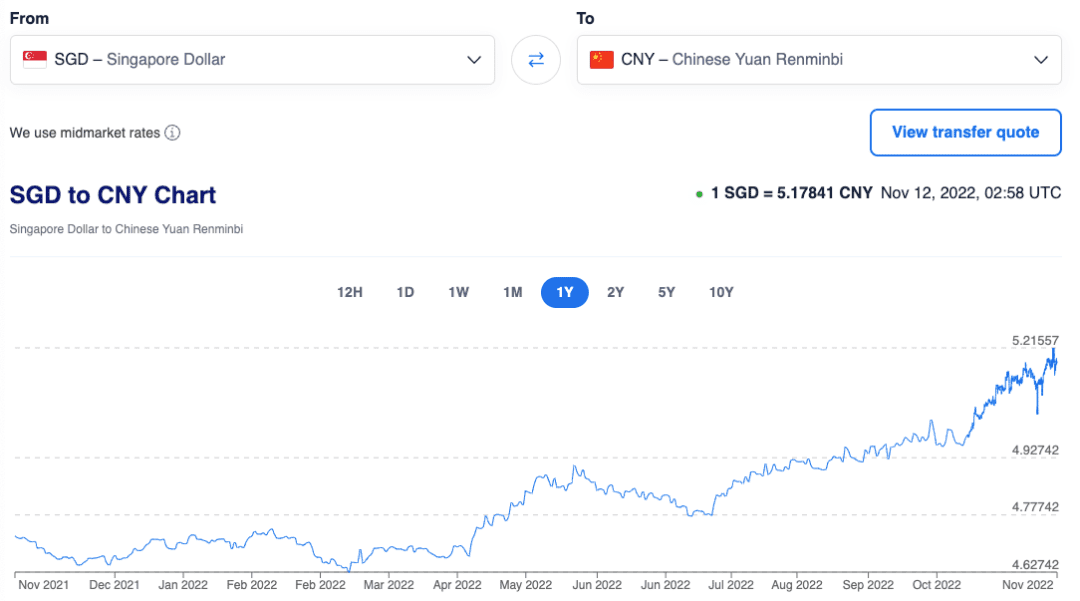
Task: Select the 12H chart range
Action: [350, 292]
